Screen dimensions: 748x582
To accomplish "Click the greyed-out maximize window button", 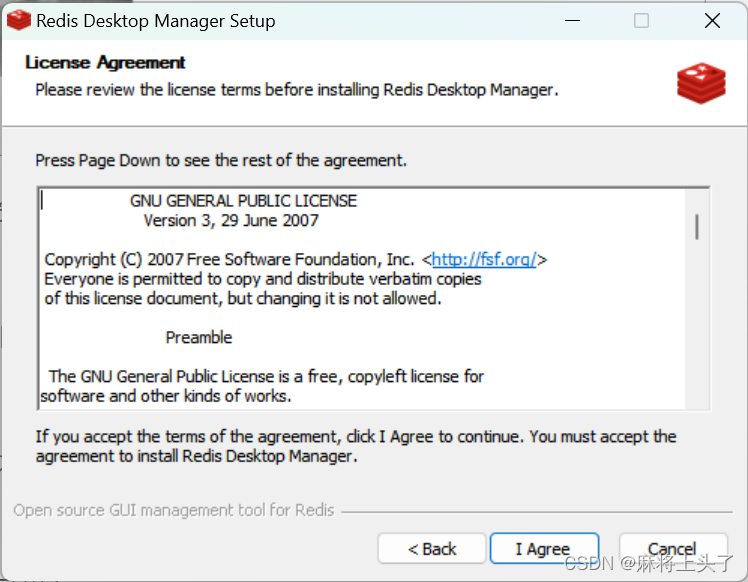I will click(641, 21).
